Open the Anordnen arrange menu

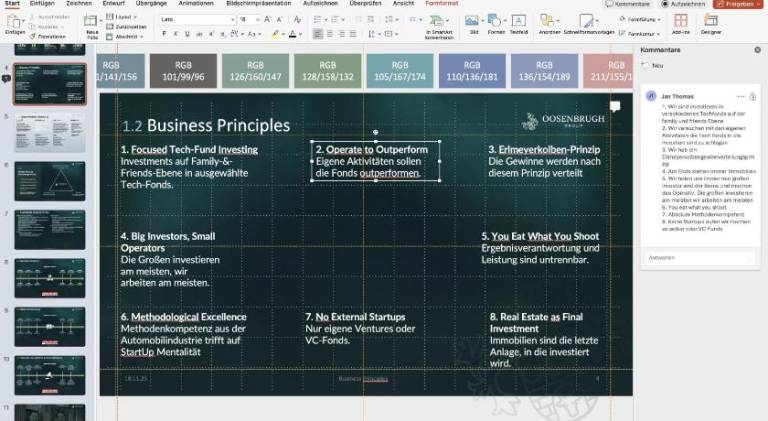pos(549,24)
